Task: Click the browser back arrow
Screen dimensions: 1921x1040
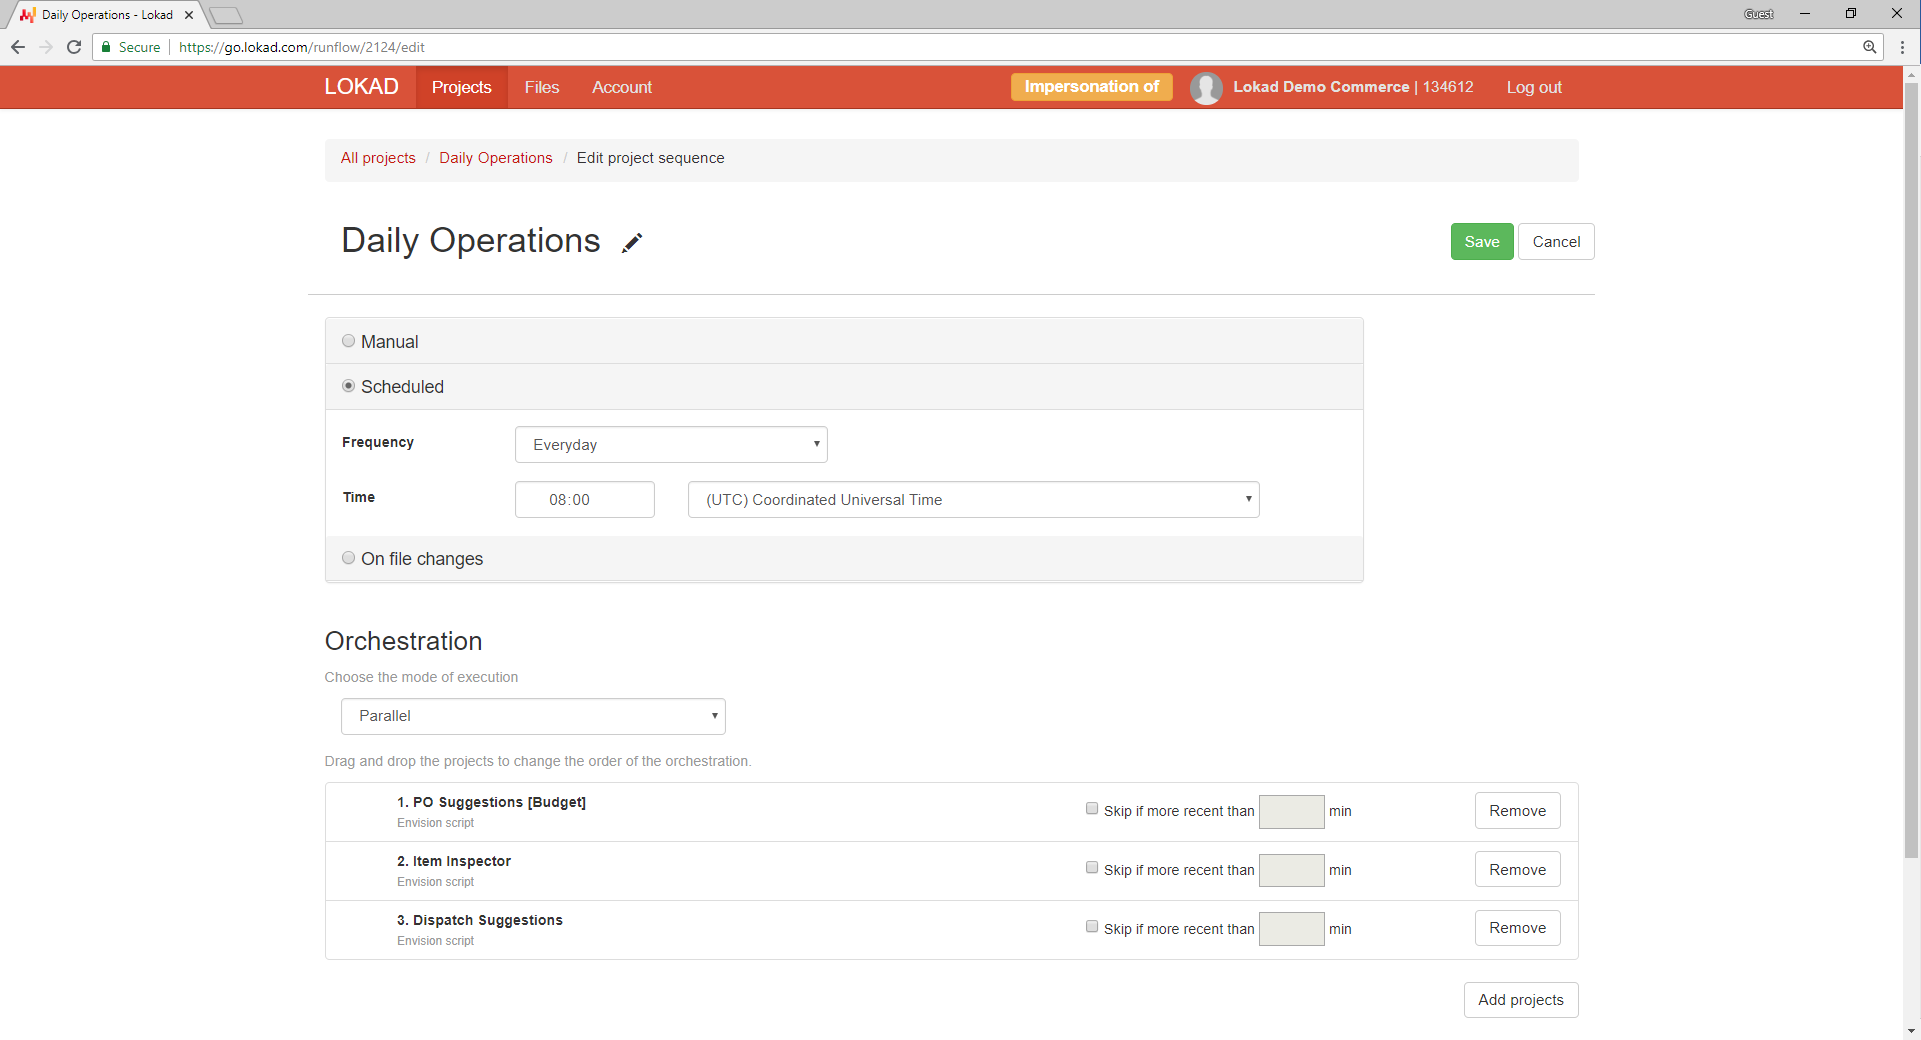Action: tap(18, 47)
